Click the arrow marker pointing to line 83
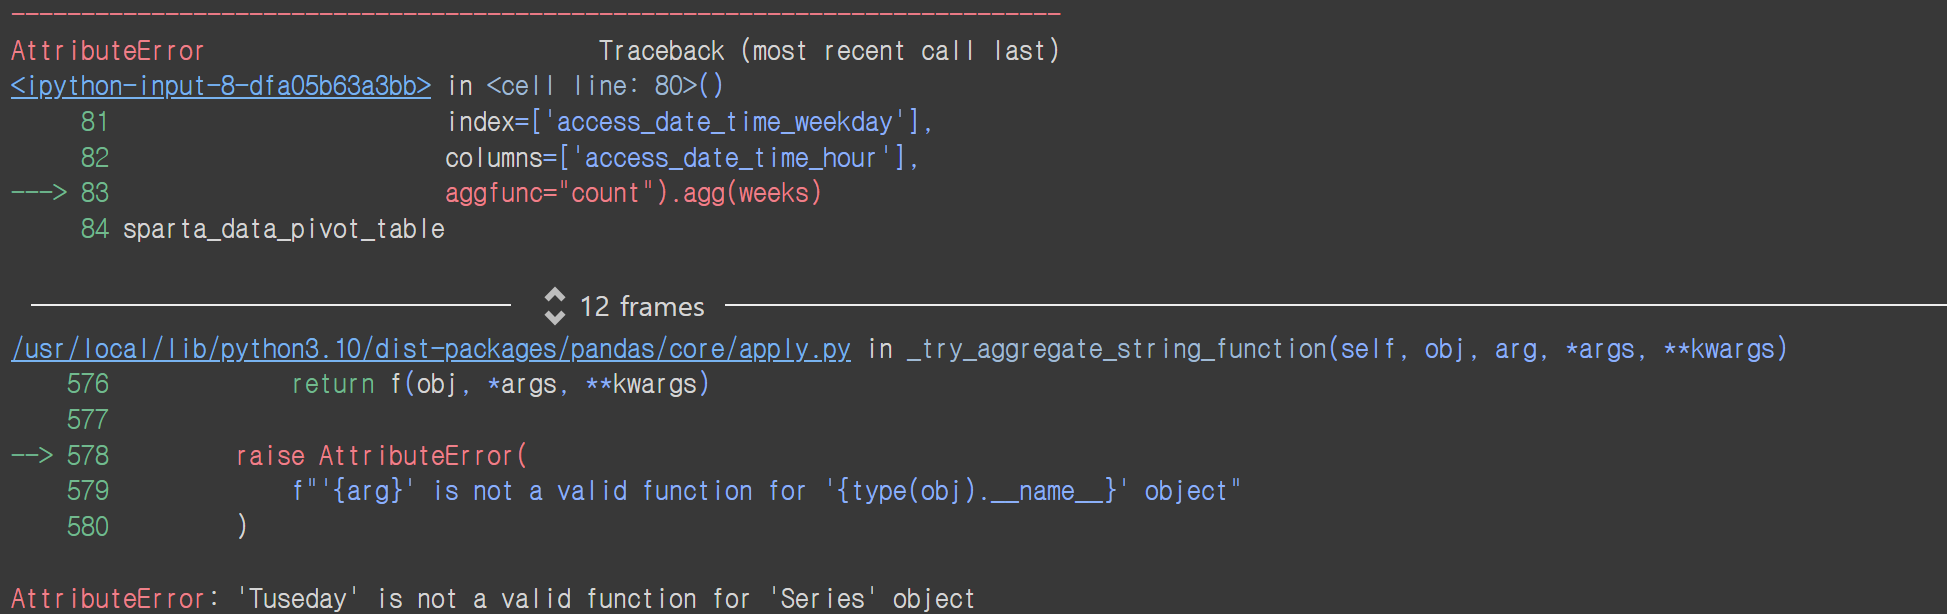This screenshot has height=614, width=1947. (x=39, y=192)
